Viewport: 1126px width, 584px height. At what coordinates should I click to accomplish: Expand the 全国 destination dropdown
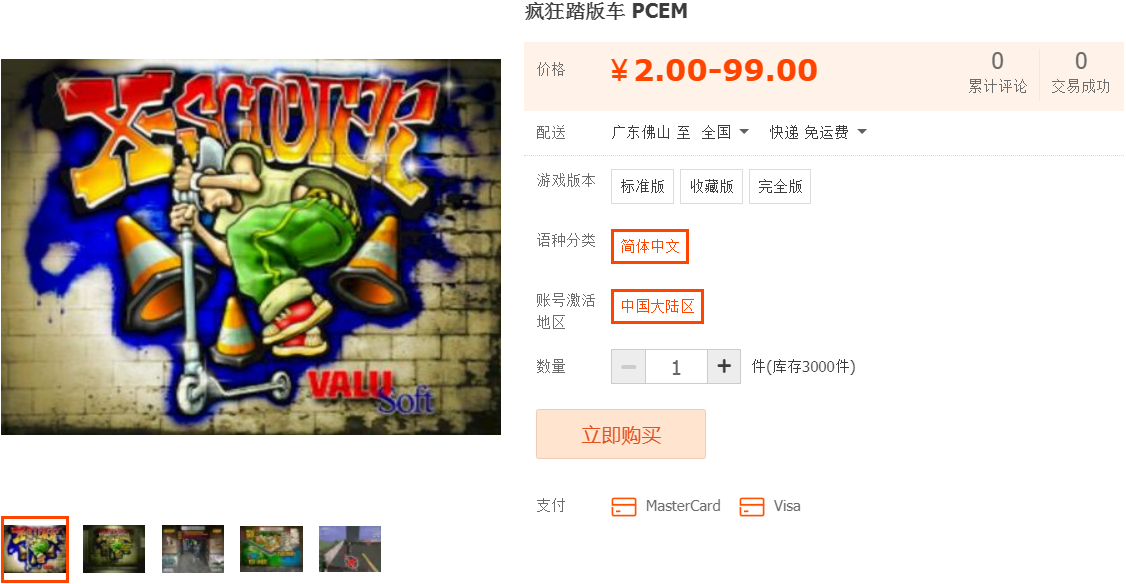click(x=725, y=132)
